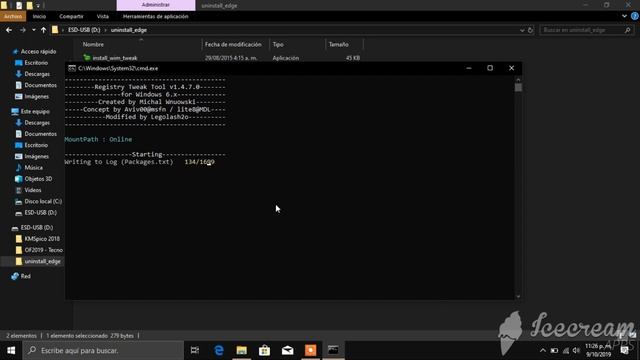The height and width of the screenshot is (360, 640).
Task: Click cmd scrollbar up arrow
Action: point(518,80)
